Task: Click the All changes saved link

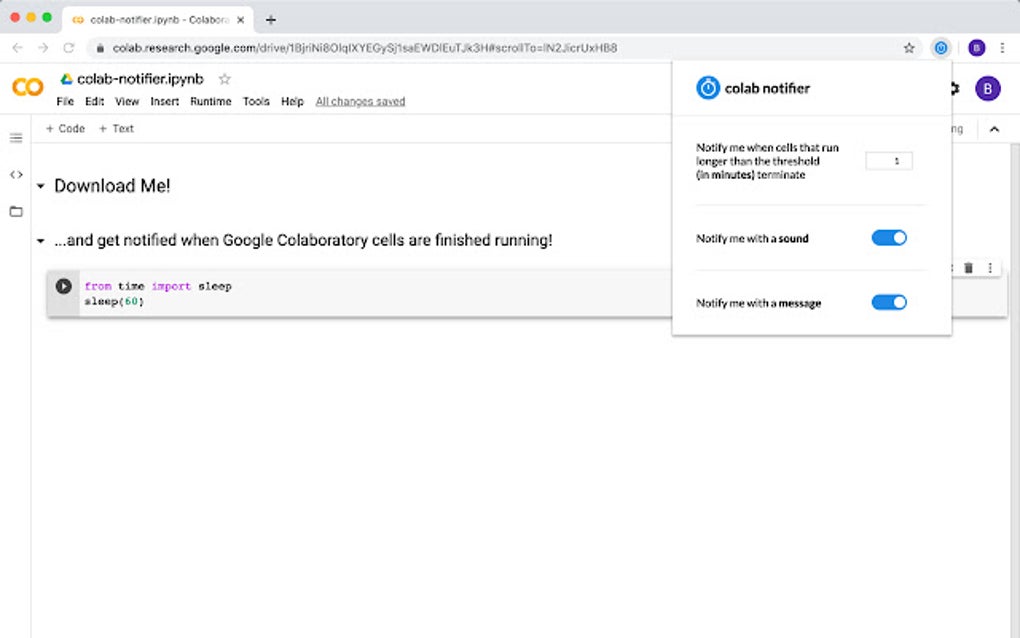Action: coord(361,101)
